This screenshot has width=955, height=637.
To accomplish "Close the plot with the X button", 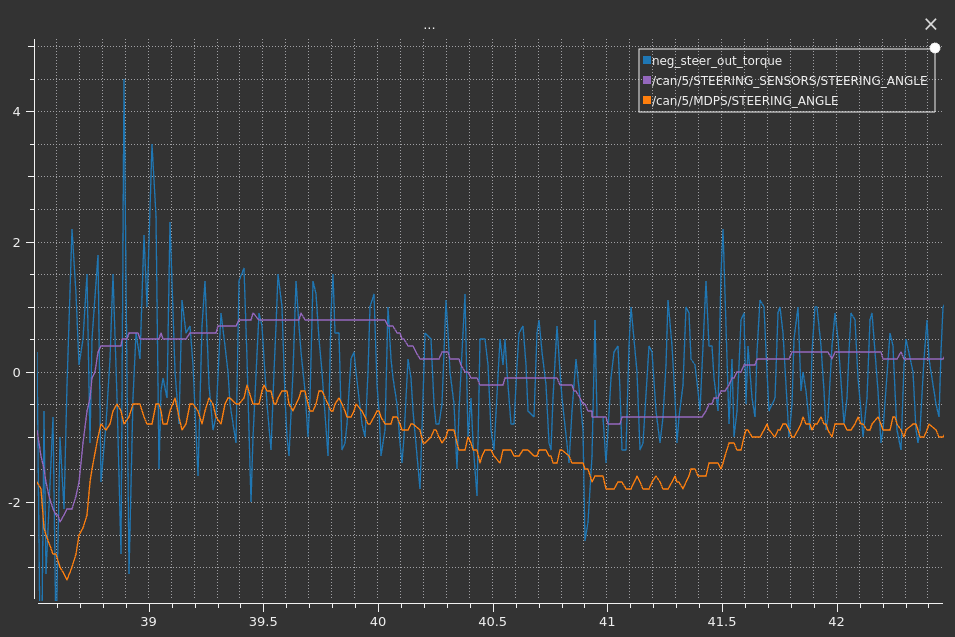I will click(x=930, y=24).
